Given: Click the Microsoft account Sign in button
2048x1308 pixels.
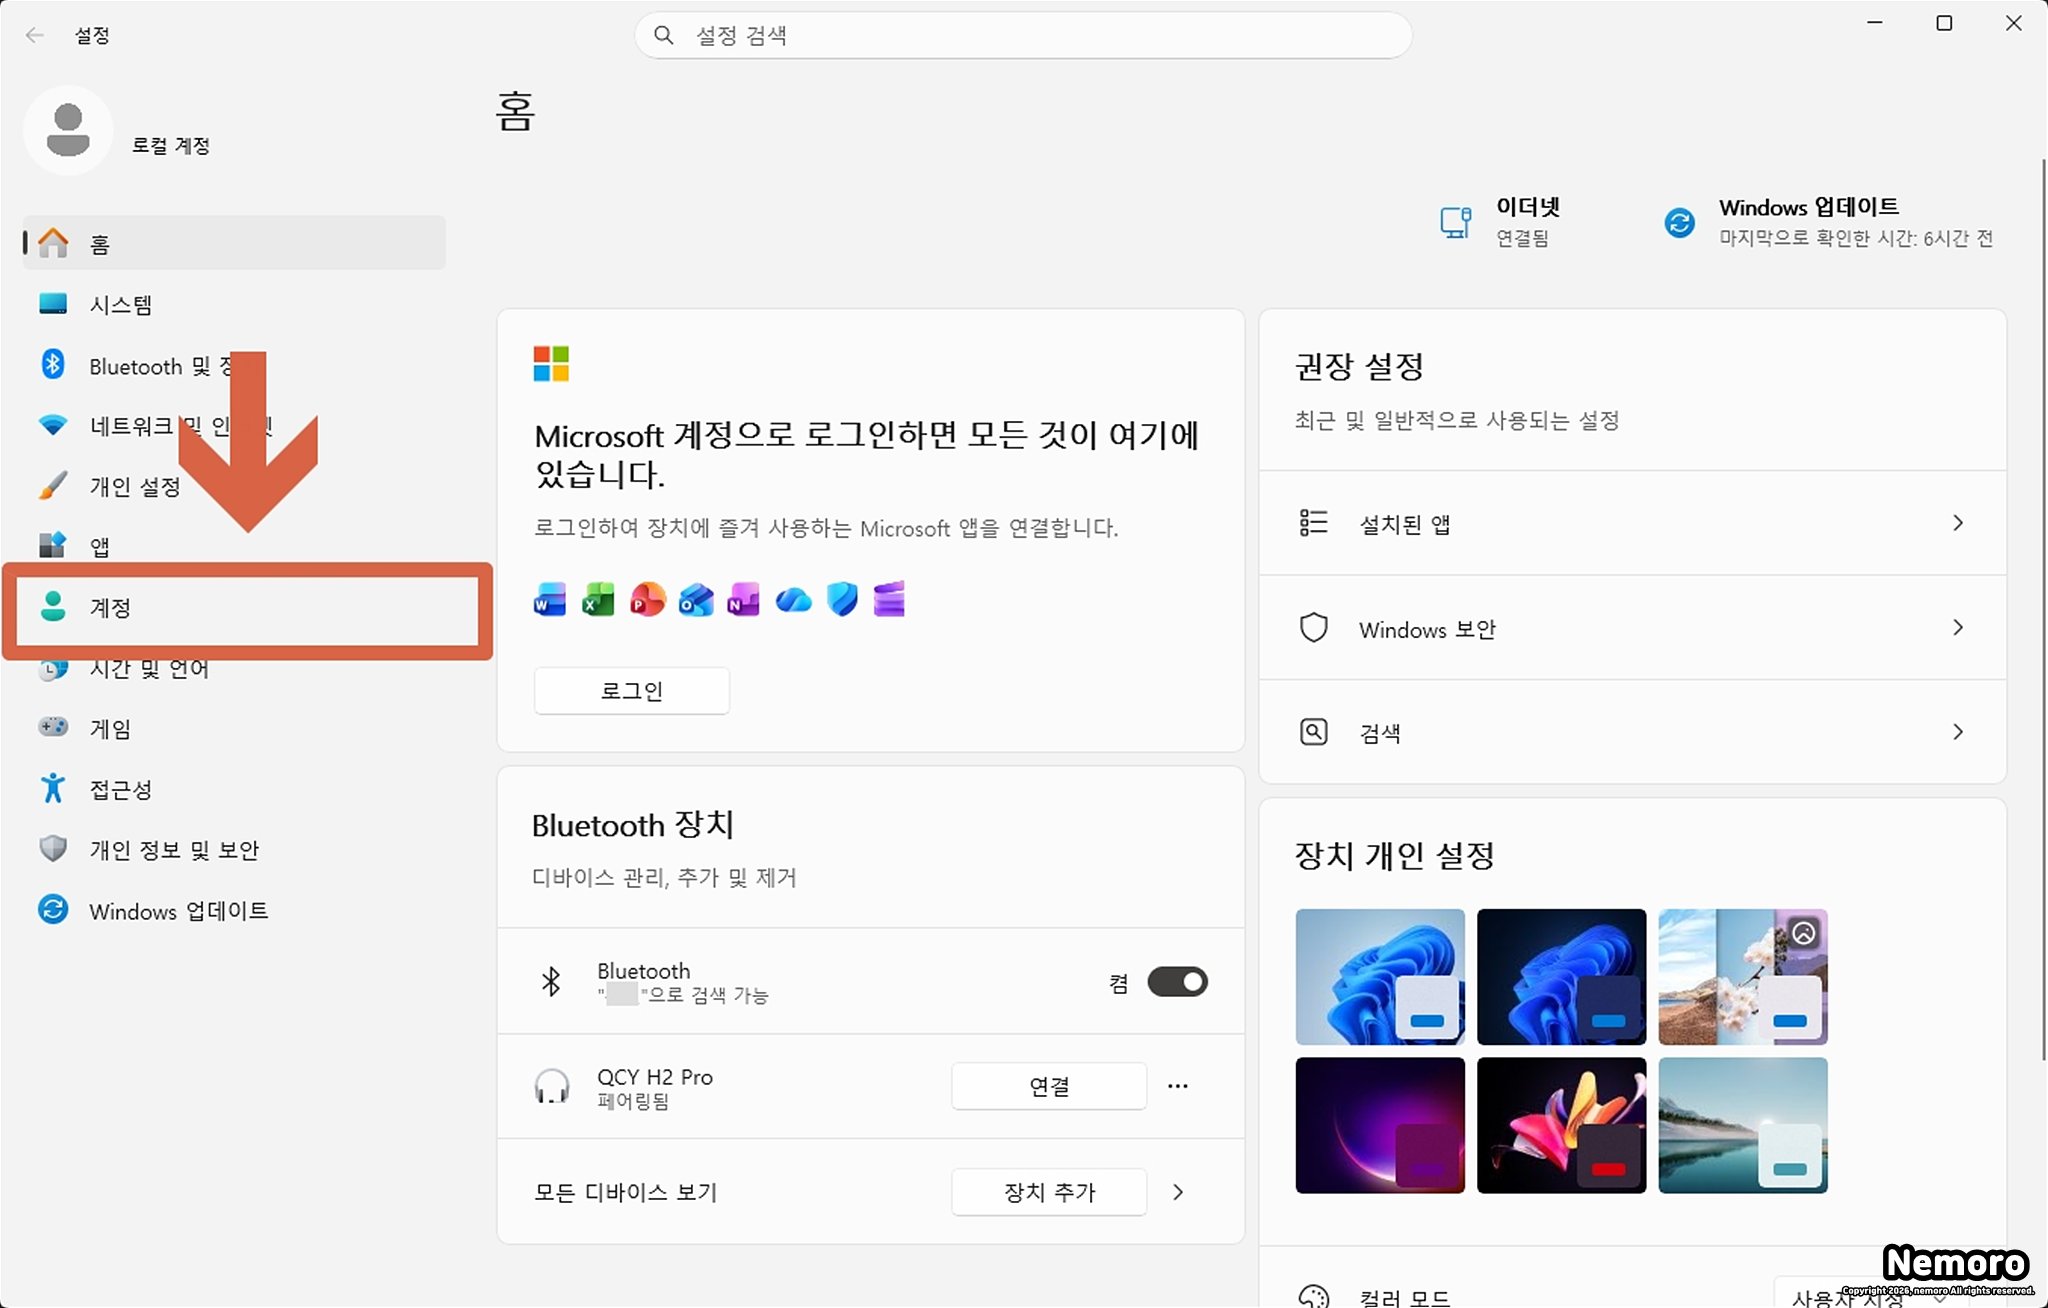Looking at the screenshot, I should 631,691.
